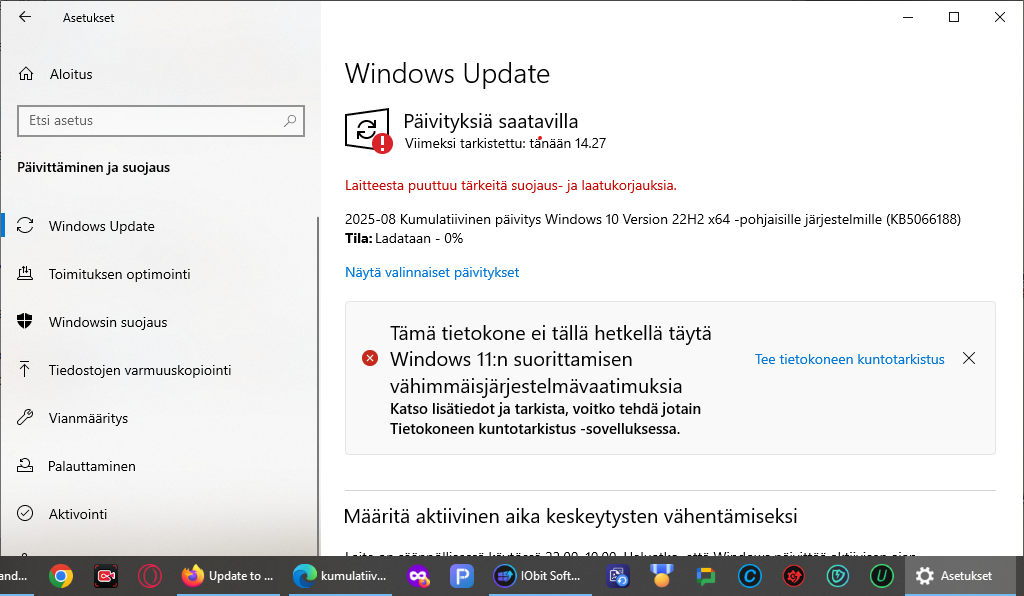The height and width of the screenshot is (596, 1024).
Task: Dismiss the Windows 11 requirements notice
Action: coord(969,358)
